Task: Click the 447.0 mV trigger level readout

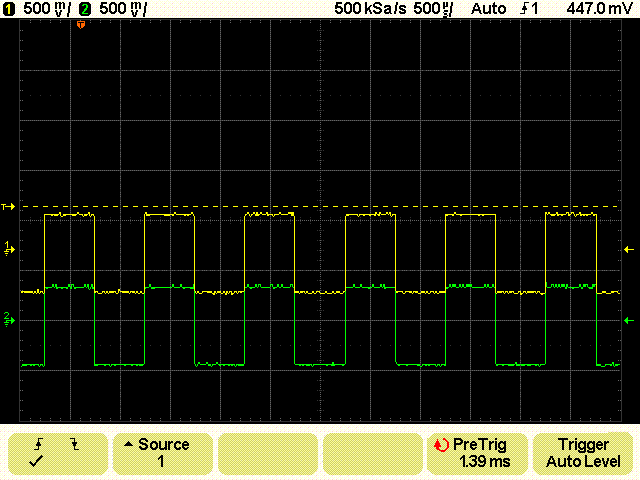Action: (x=599, y=9)
